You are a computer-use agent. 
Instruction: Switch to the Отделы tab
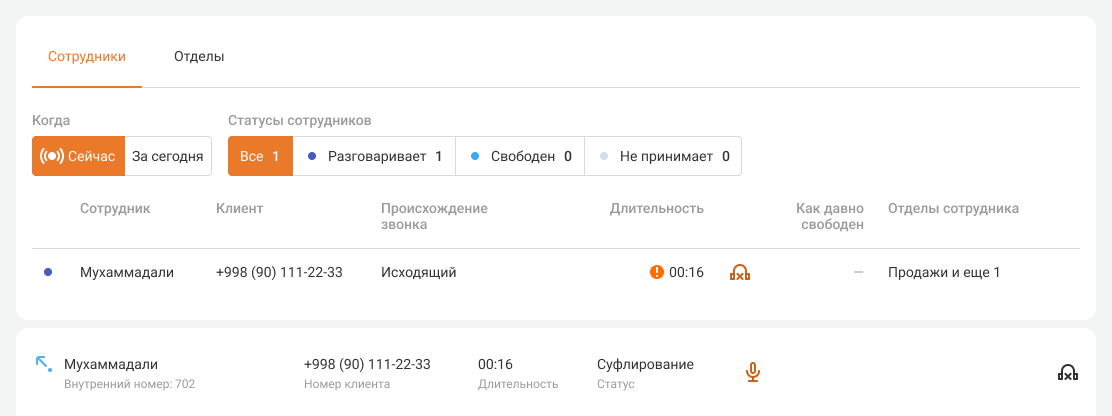tap(199, 57)
